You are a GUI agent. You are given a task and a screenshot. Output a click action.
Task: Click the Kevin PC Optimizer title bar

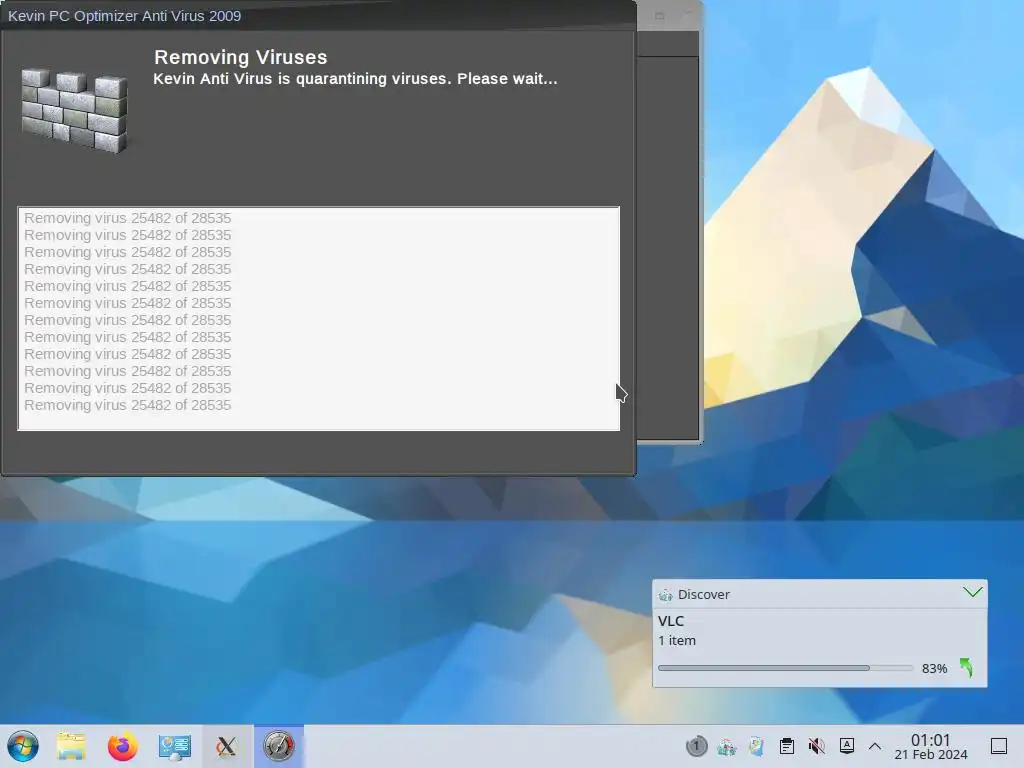pyautogui.click(x=318, y=15)
